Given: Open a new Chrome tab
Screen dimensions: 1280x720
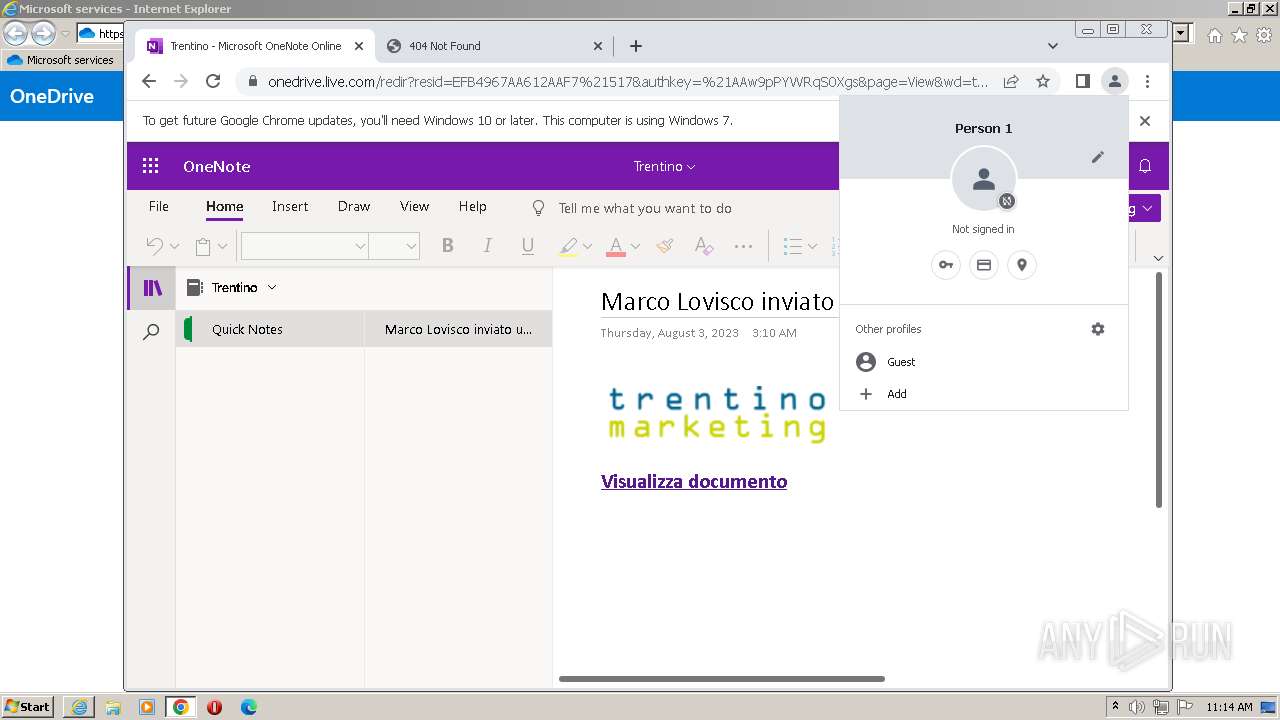Looking at the screenshot, I should [636, 46].
